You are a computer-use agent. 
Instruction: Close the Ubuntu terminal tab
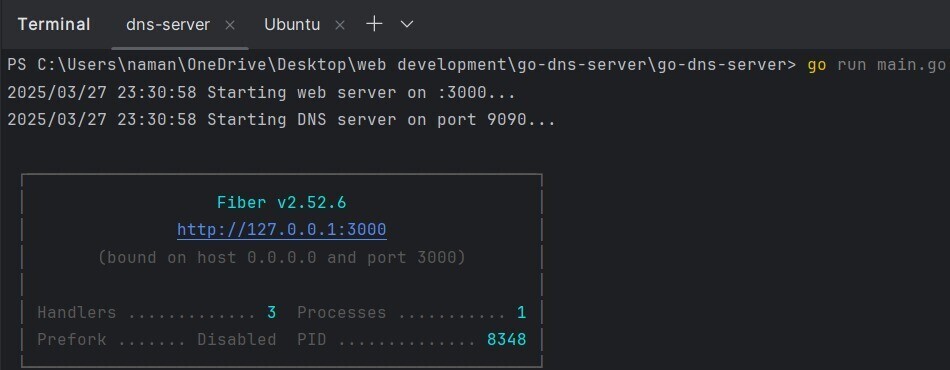point(340,25)
